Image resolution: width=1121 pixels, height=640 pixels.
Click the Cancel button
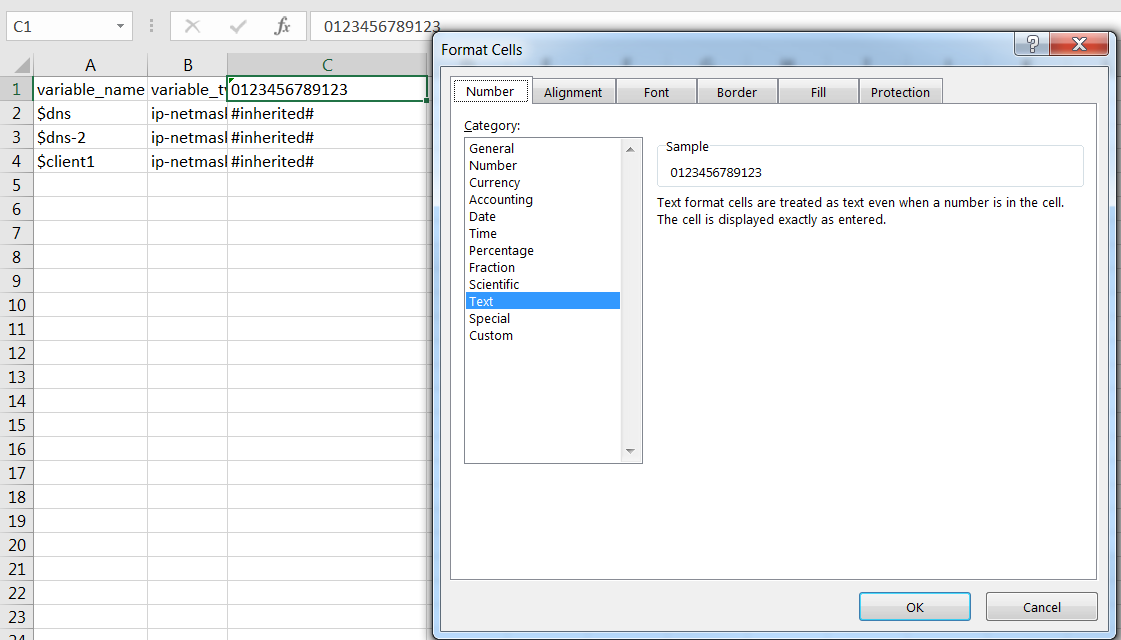point(1041,607)
